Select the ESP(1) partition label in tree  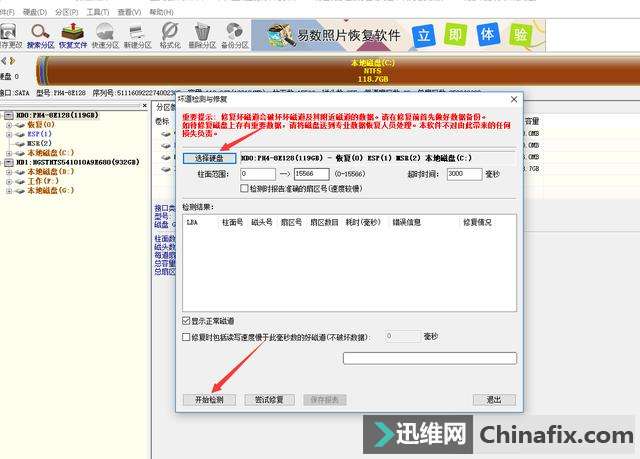point(39,134)
